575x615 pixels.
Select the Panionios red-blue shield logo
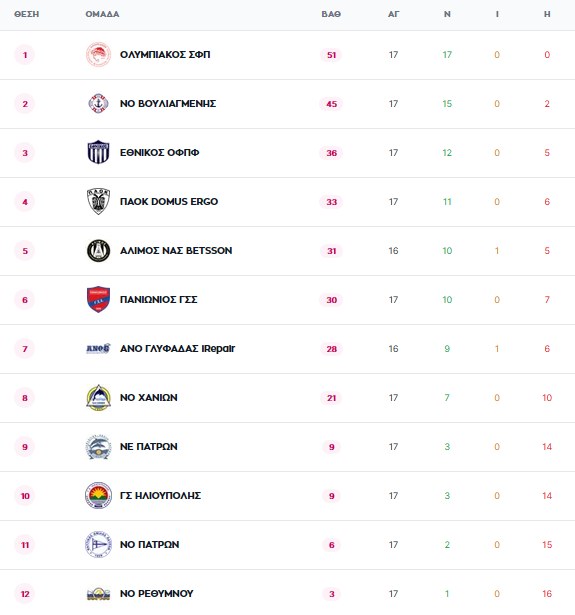98,299
